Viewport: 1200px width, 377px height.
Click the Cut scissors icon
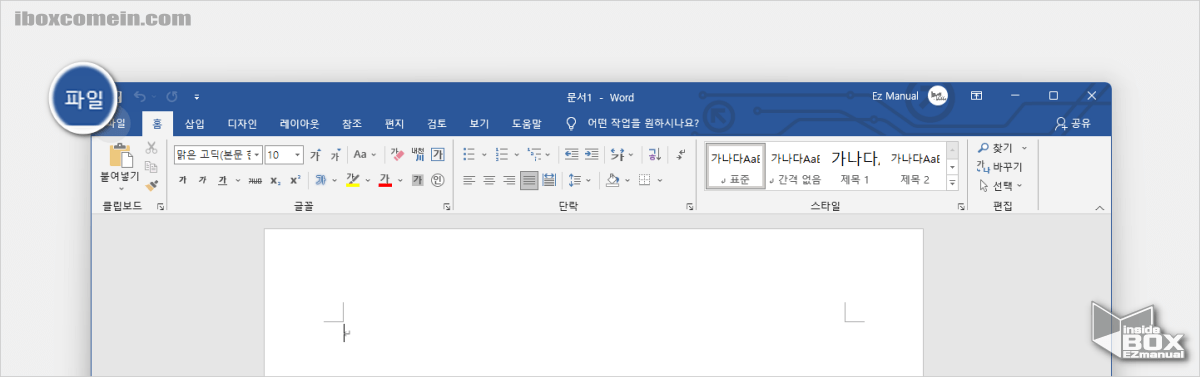click(x=152, y=148)
